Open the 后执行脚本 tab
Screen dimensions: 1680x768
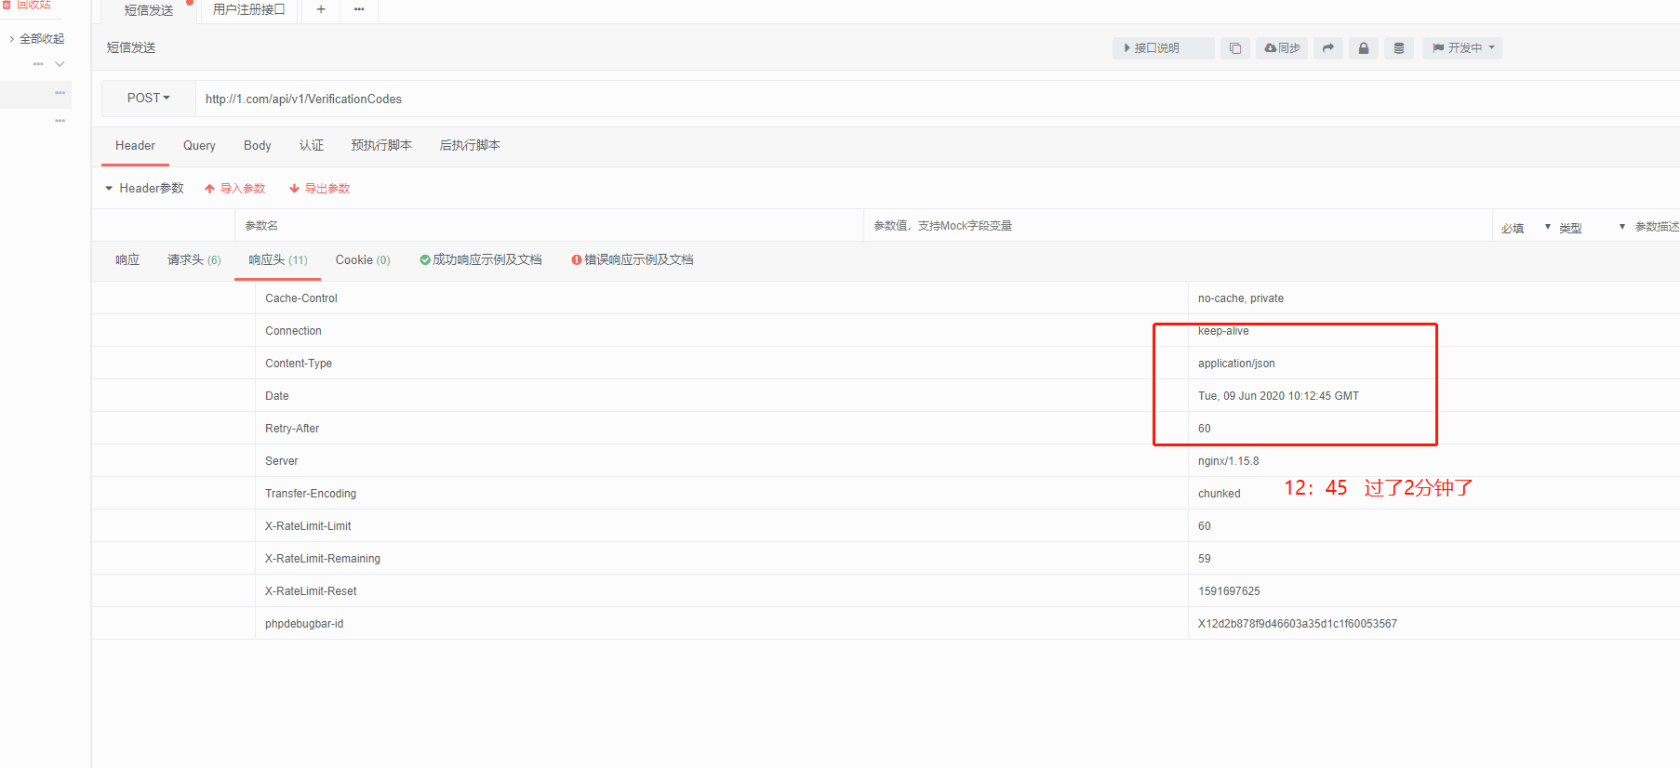(x=470, y=146)
